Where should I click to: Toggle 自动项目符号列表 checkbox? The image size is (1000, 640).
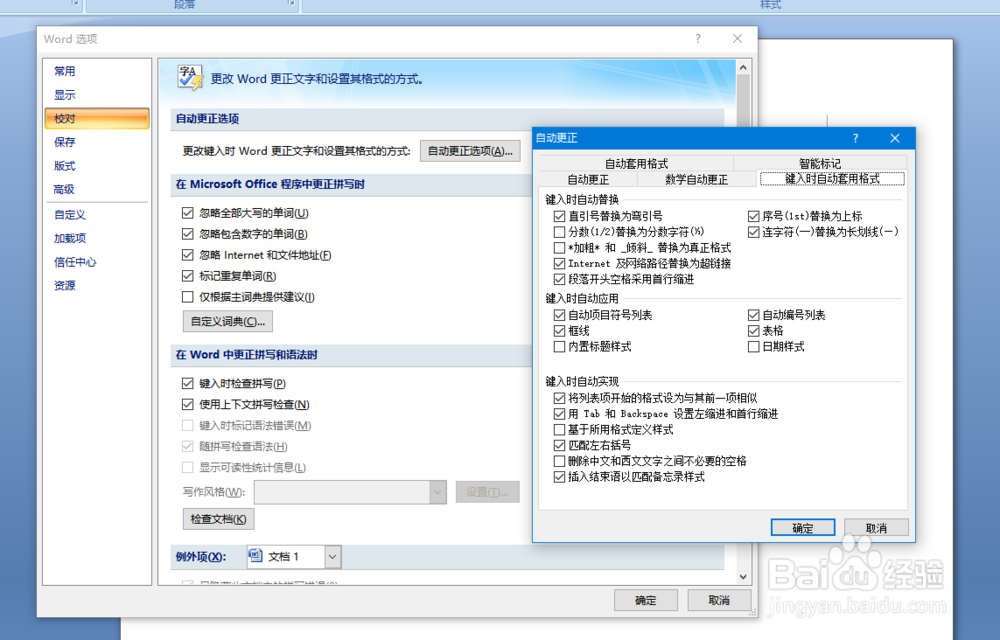tap(559, 315)
